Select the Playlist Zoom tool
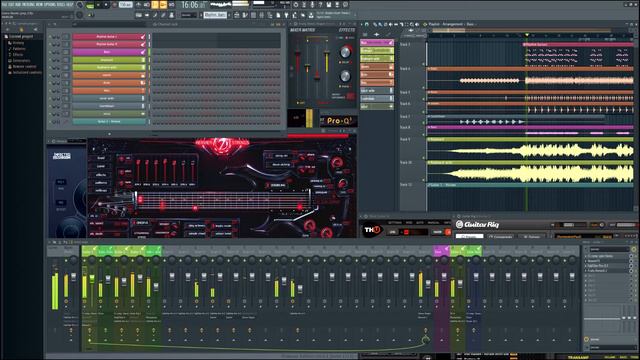 (412, 24)
